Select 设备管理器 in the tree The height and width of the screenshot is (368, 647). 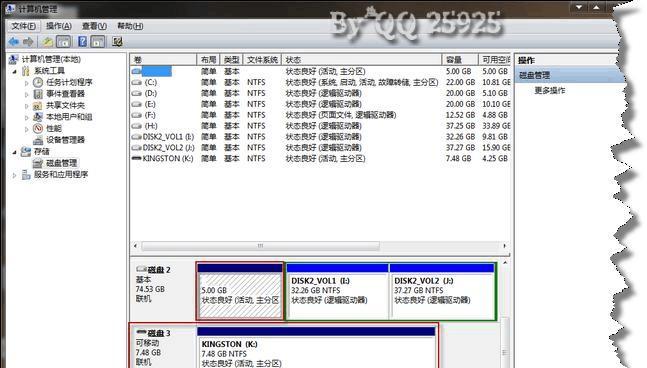(65, 140)
